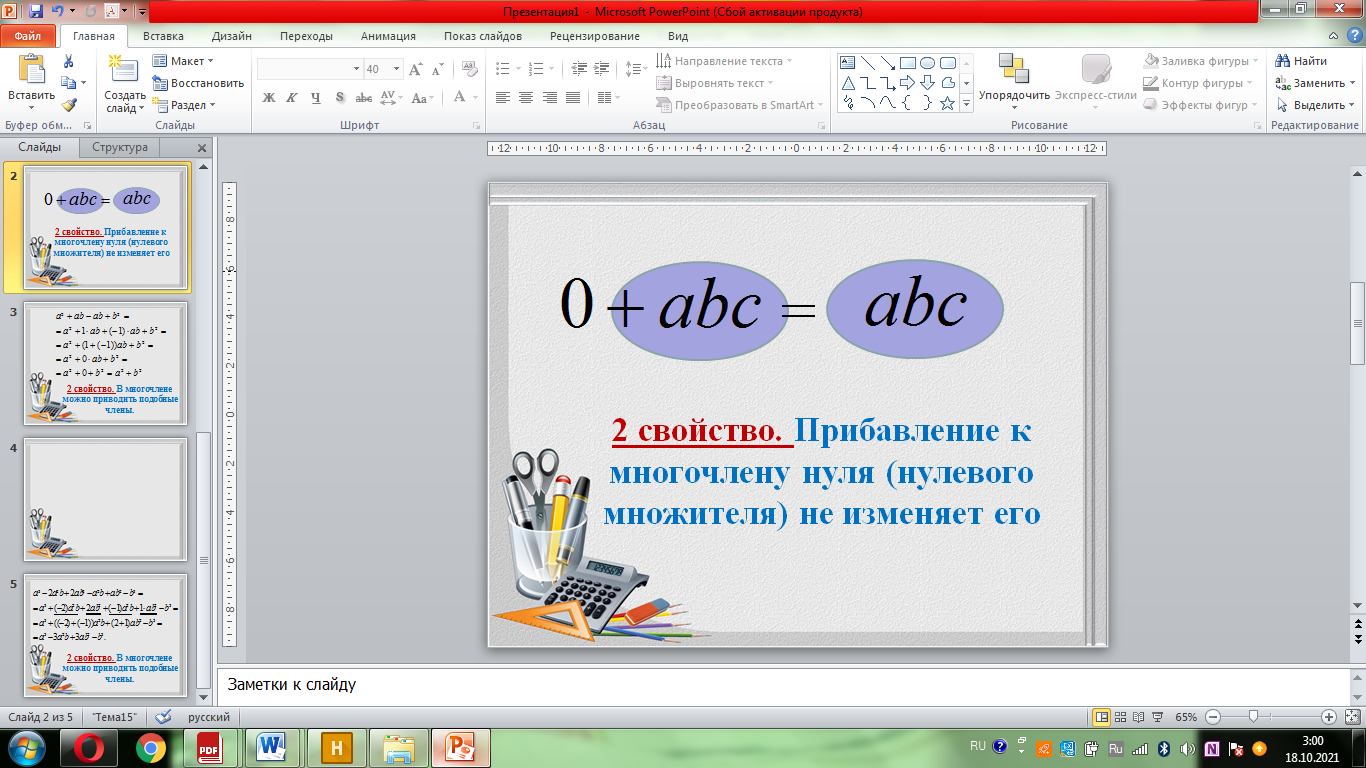The image size is (1366, 768).
Task: Toggle italic К formatting
Action: (x=292, y=98)
